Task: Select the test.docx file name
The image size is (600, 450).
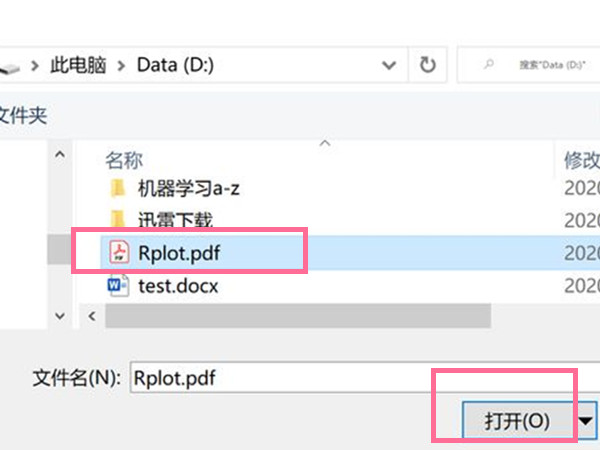Action: pyautogui.click(x=178, y=286)
